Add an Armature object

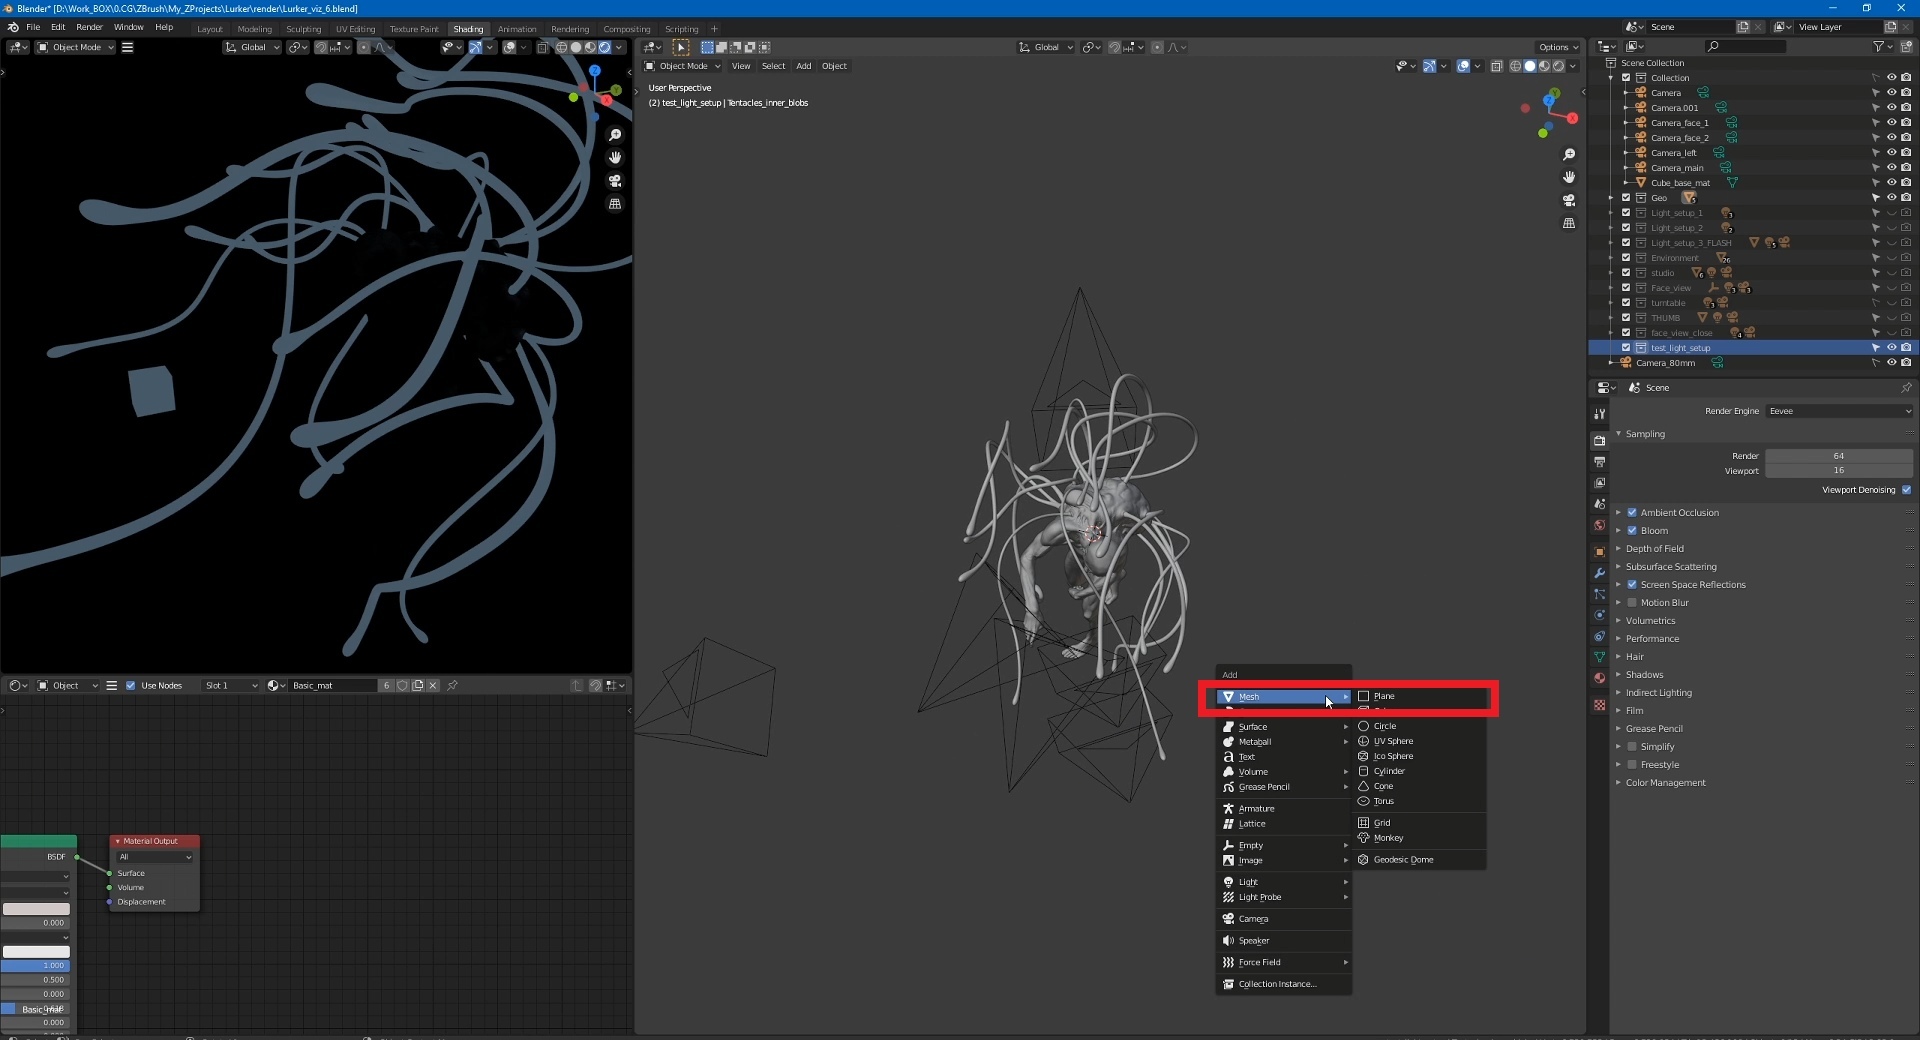point(1256,809)
